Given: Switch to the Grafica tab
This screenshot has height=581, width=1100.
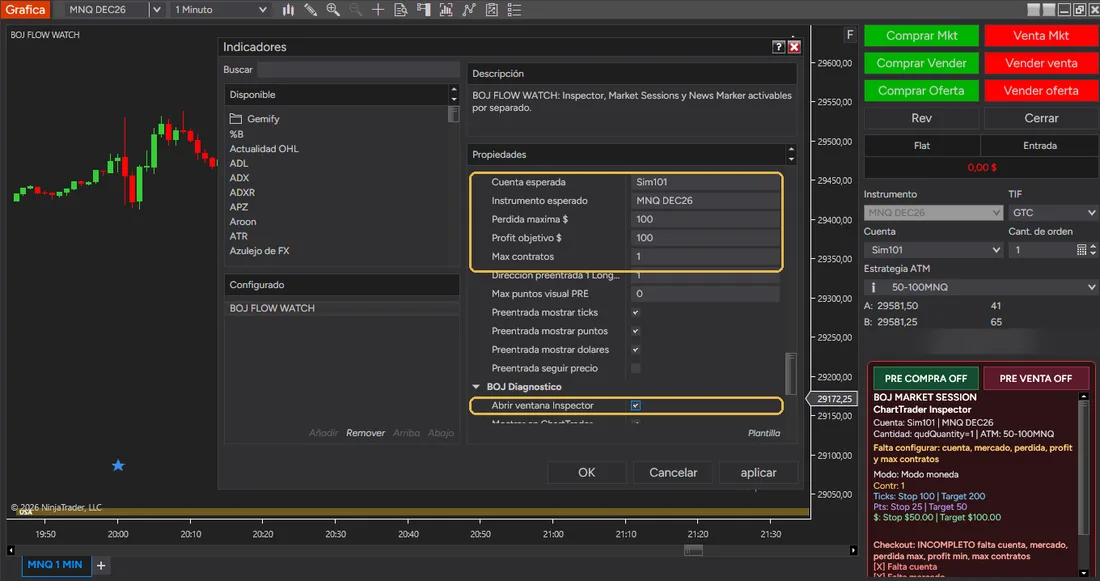Looking at the screenshot, I should click(x=26, y=10).
